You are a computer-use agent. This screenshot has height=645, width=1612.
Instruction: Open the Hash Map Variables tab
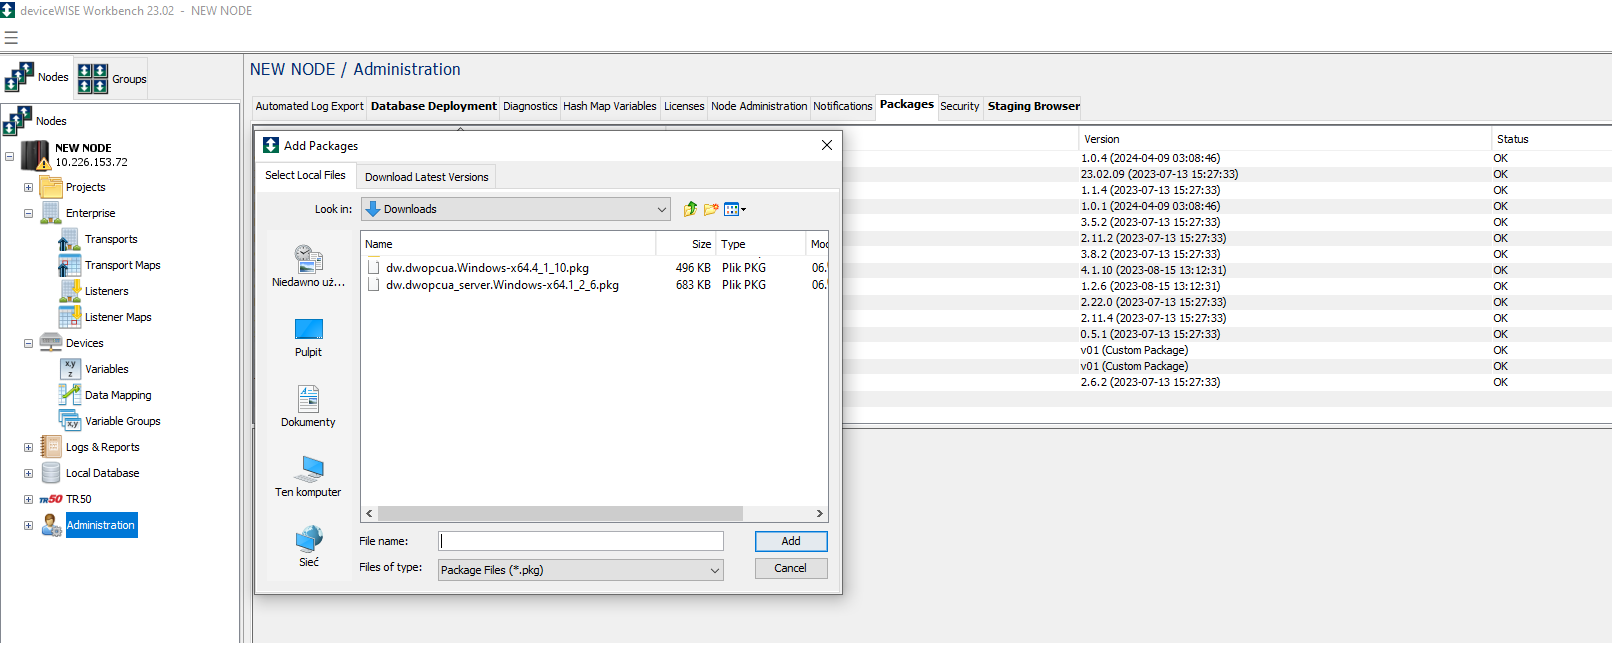coord(610,106)
